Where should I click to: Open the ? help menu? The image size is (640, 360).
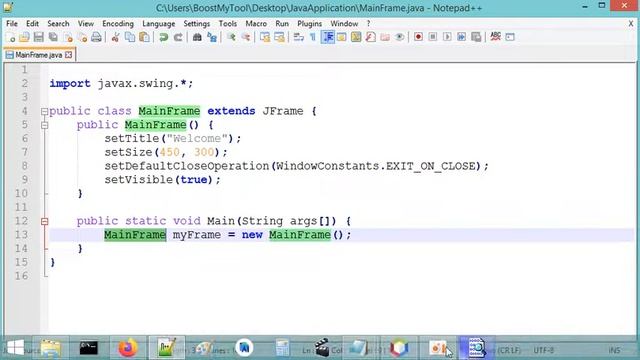pos(368,24)
